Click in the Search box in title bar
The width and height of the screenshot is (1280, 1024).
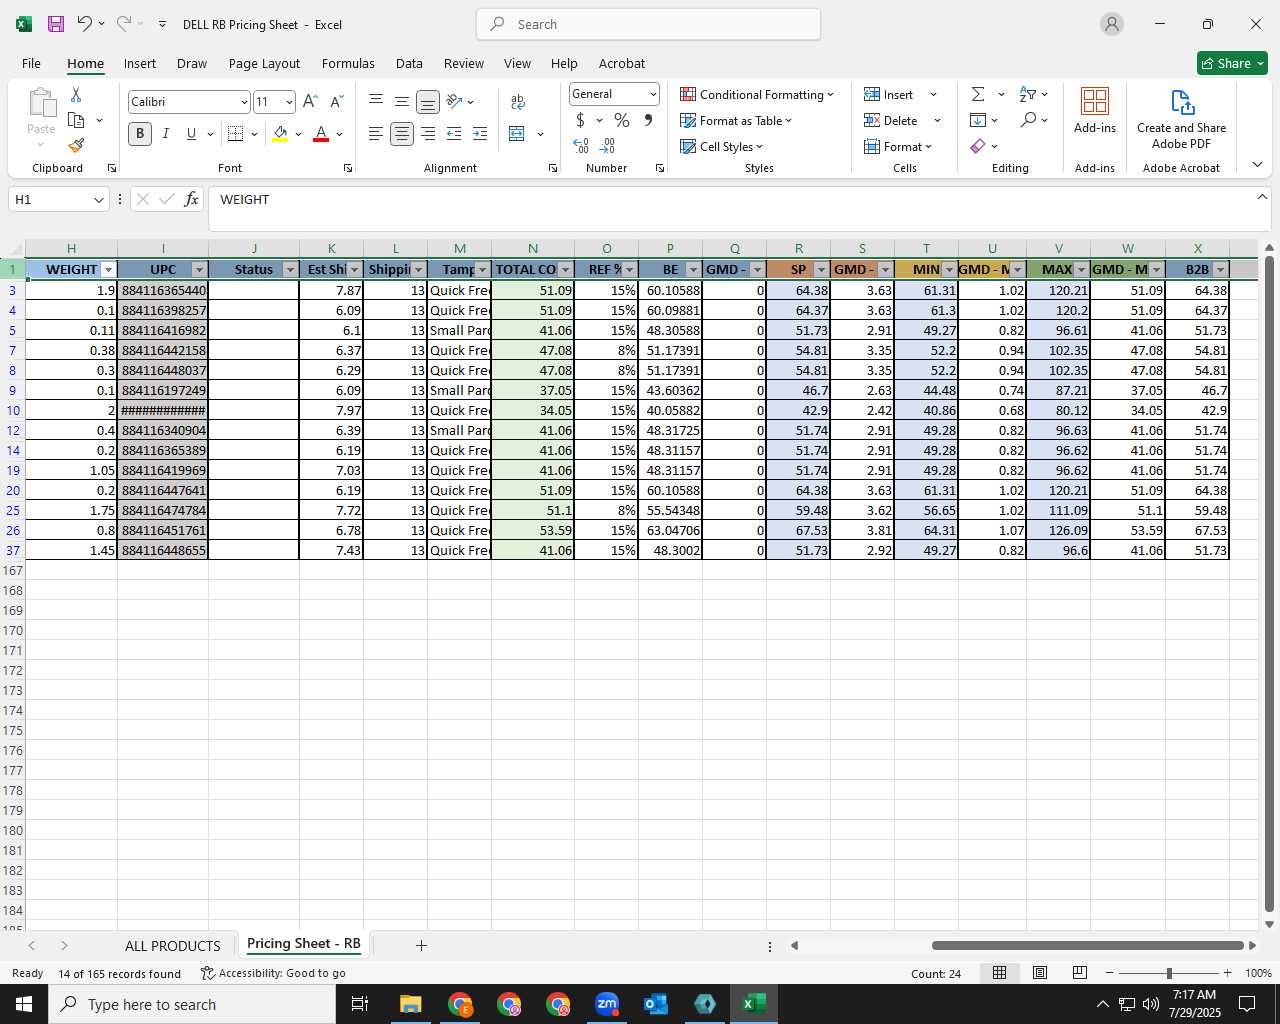click(648, 24)
